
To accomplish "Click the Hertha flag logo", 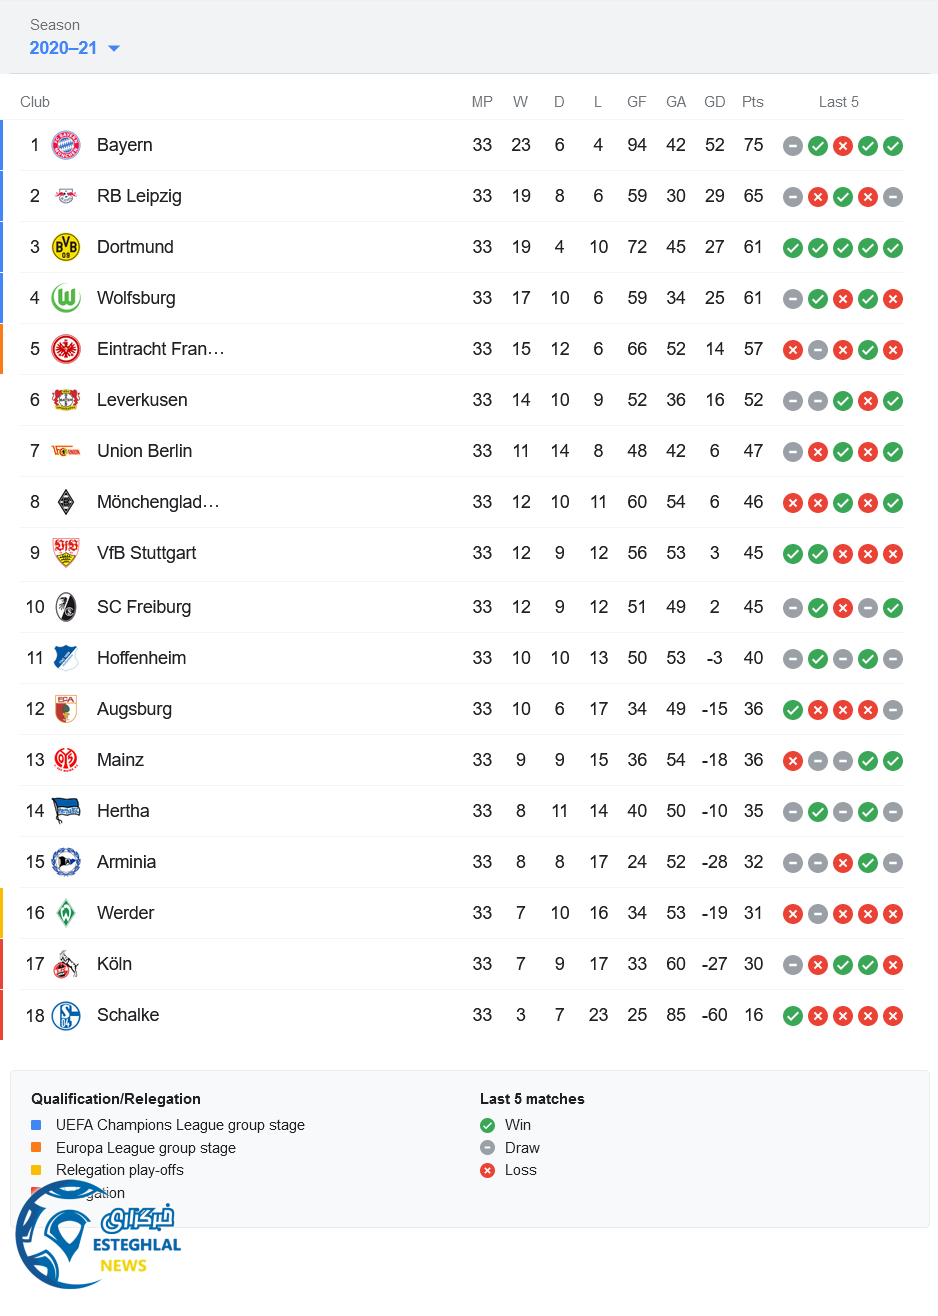I will pyautogui.click(x=66, y=811).
